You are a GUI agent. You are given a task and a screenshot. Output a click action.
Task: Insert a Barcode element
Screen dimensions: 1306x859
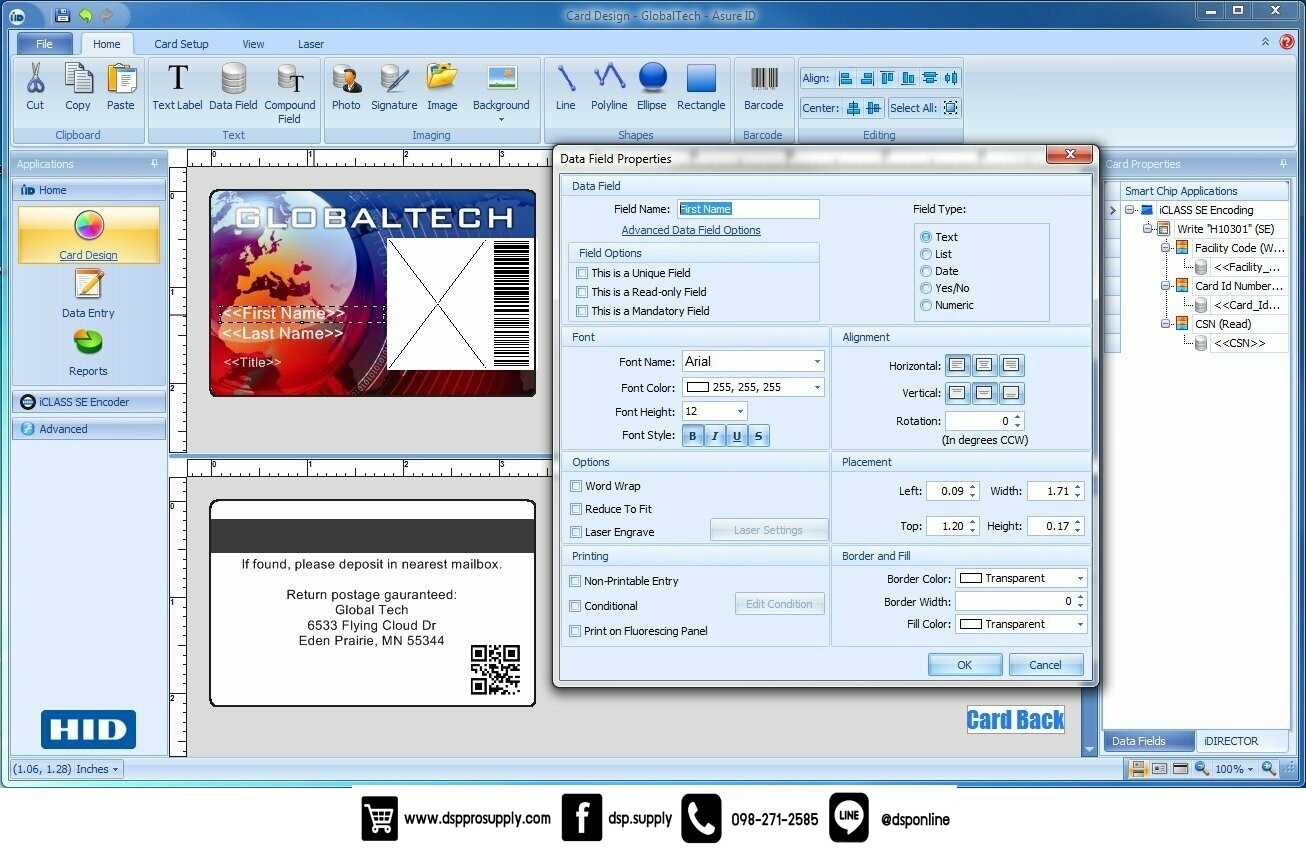(x=763, y=88)
